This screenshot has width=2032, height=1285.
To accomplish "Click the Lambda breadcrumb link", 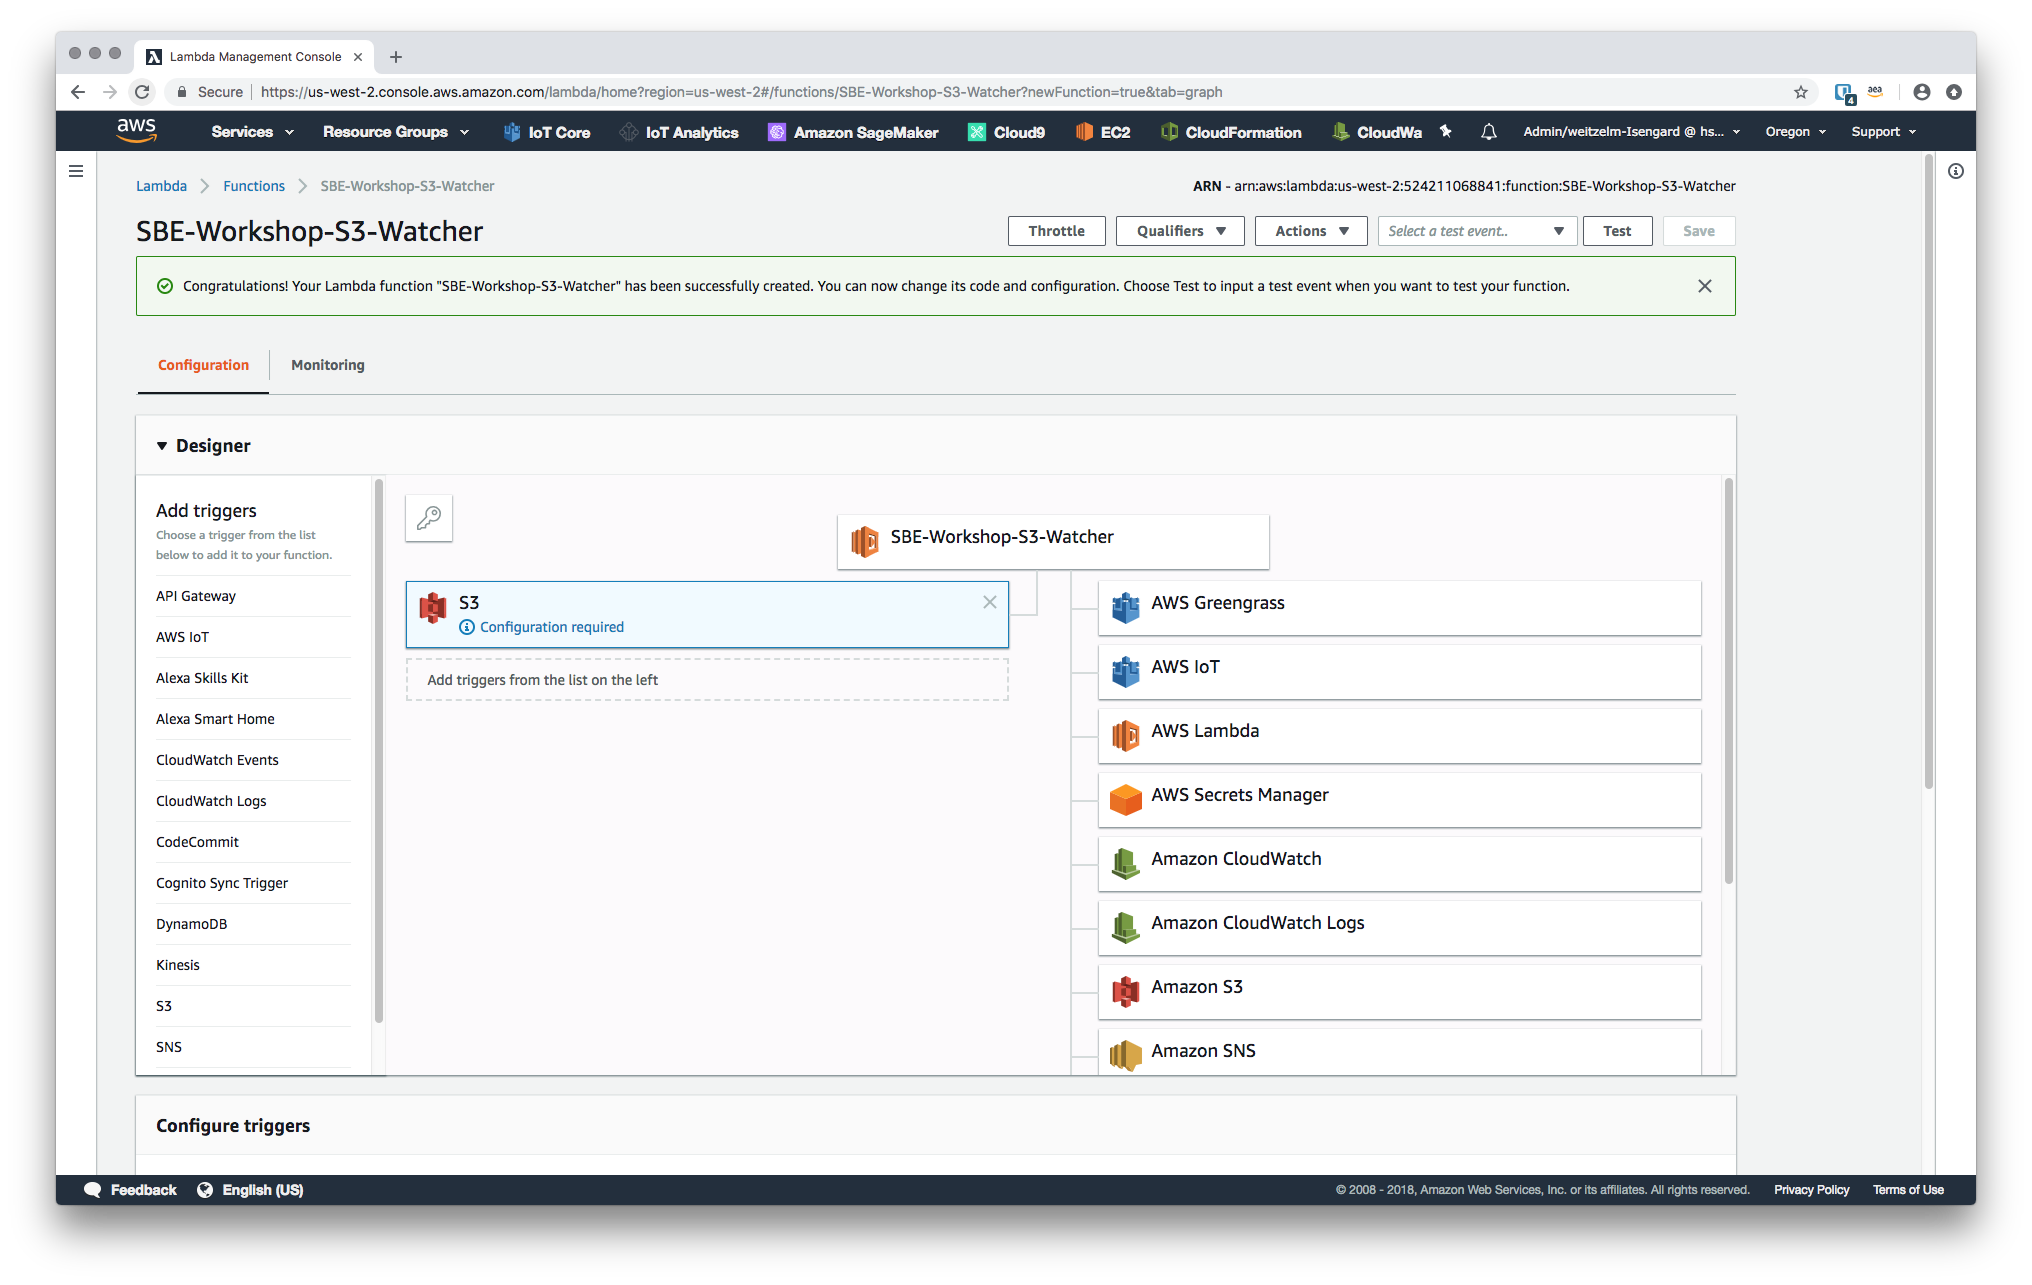I will tap(162, 186).
